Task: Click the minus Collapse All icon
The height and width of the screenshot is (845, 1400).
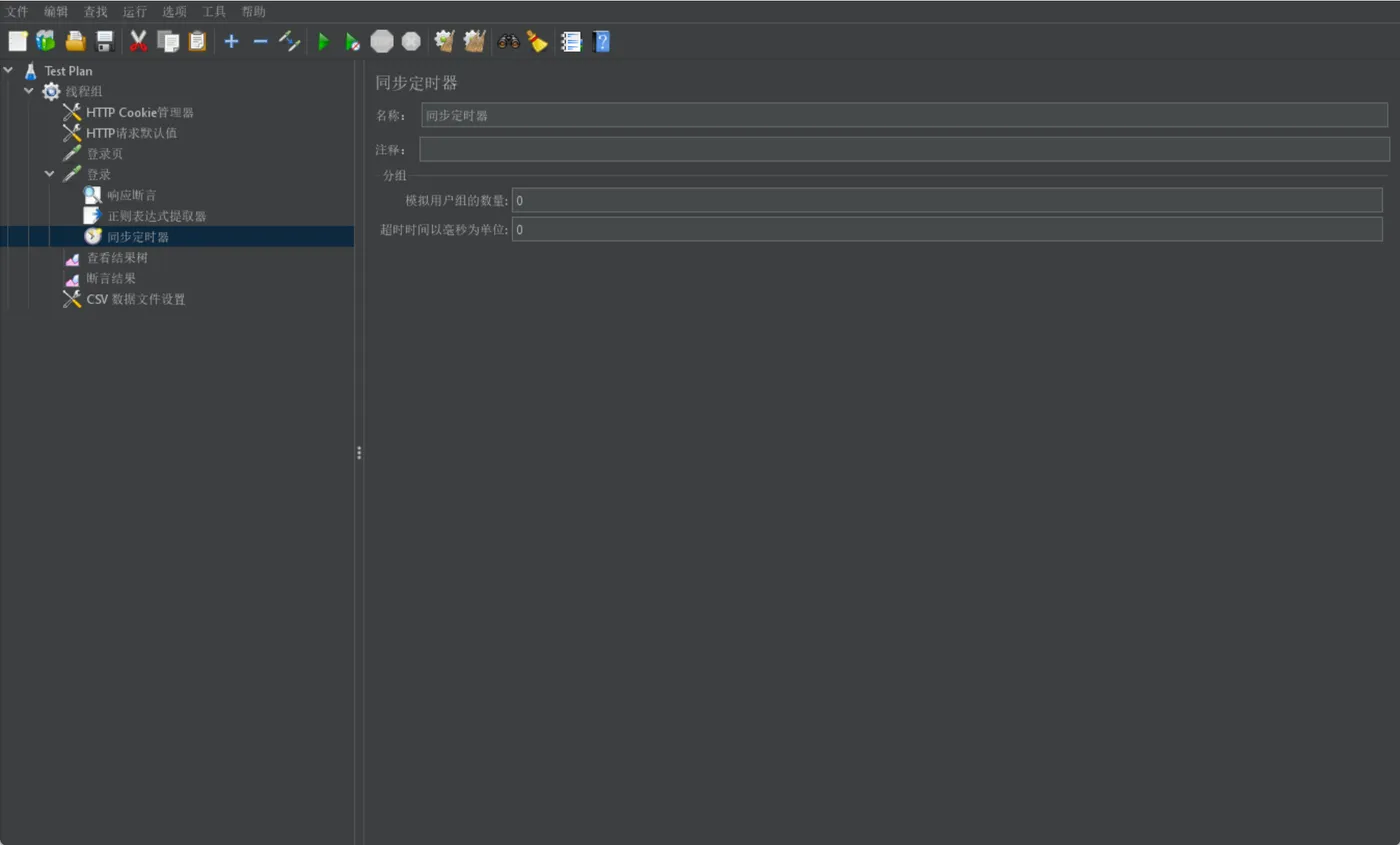Action: pyautogui.click(x=260, y=41)
